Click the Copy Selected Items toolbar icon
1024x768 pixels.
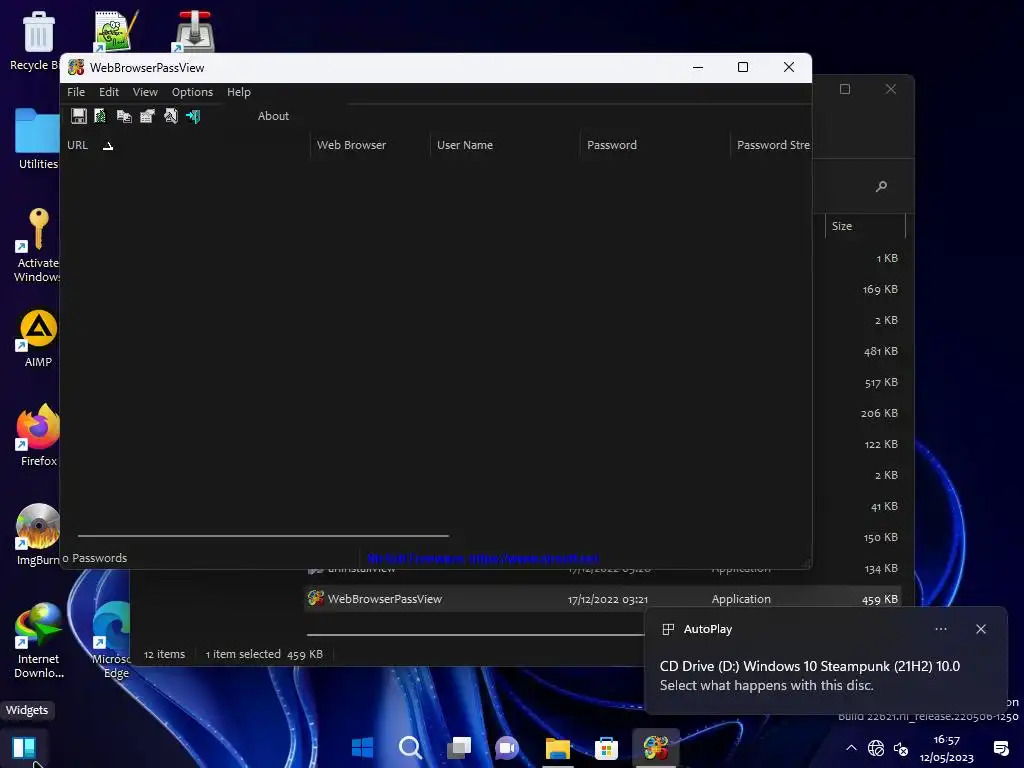124,116
